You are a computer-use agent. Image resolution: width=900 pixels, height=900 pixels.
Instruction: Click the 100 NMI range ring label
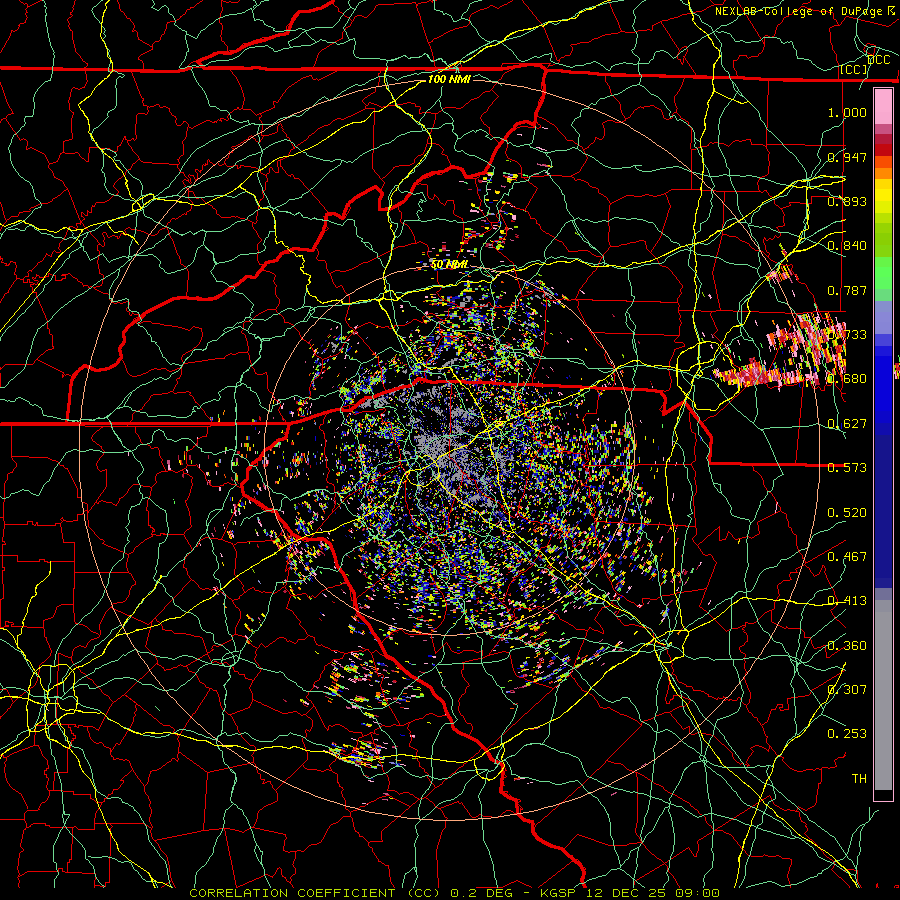(449, 79)
